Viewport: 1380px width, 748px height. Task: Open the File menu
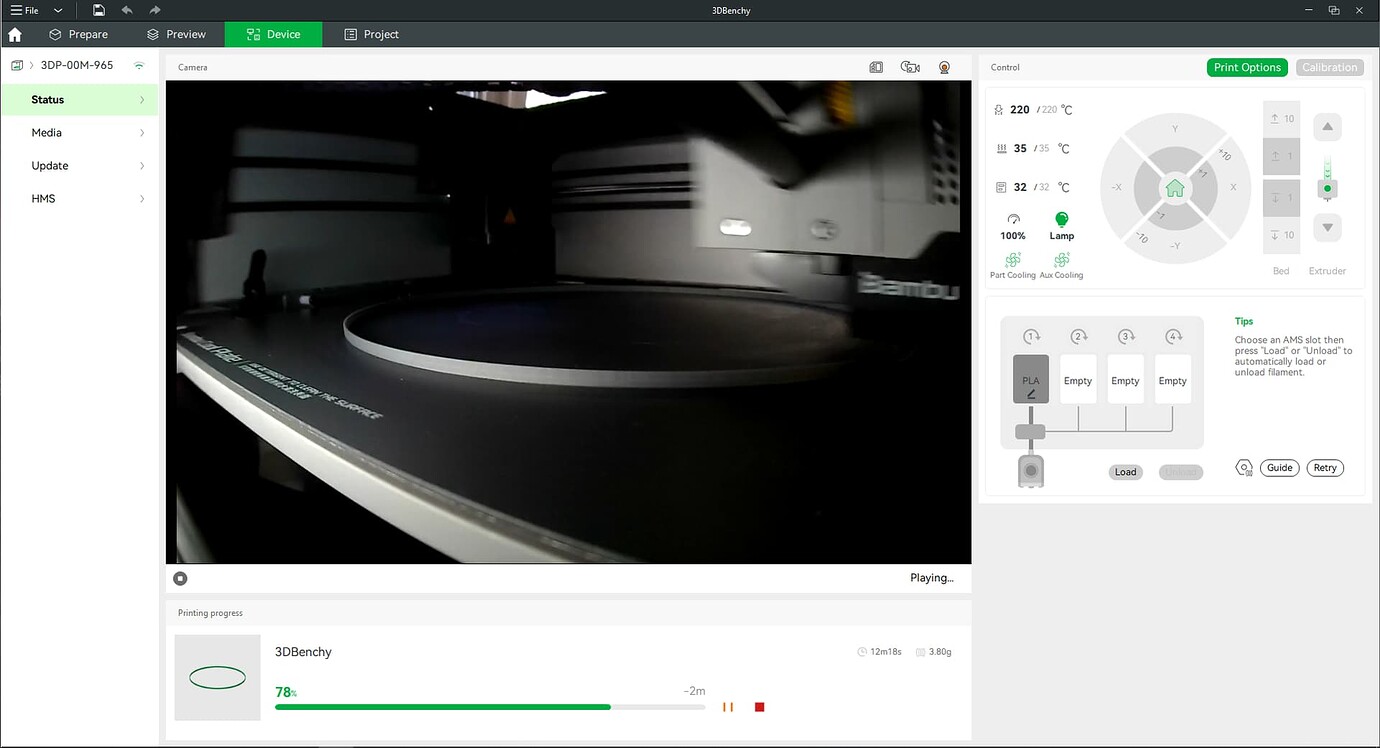click(x=25, y=10)
